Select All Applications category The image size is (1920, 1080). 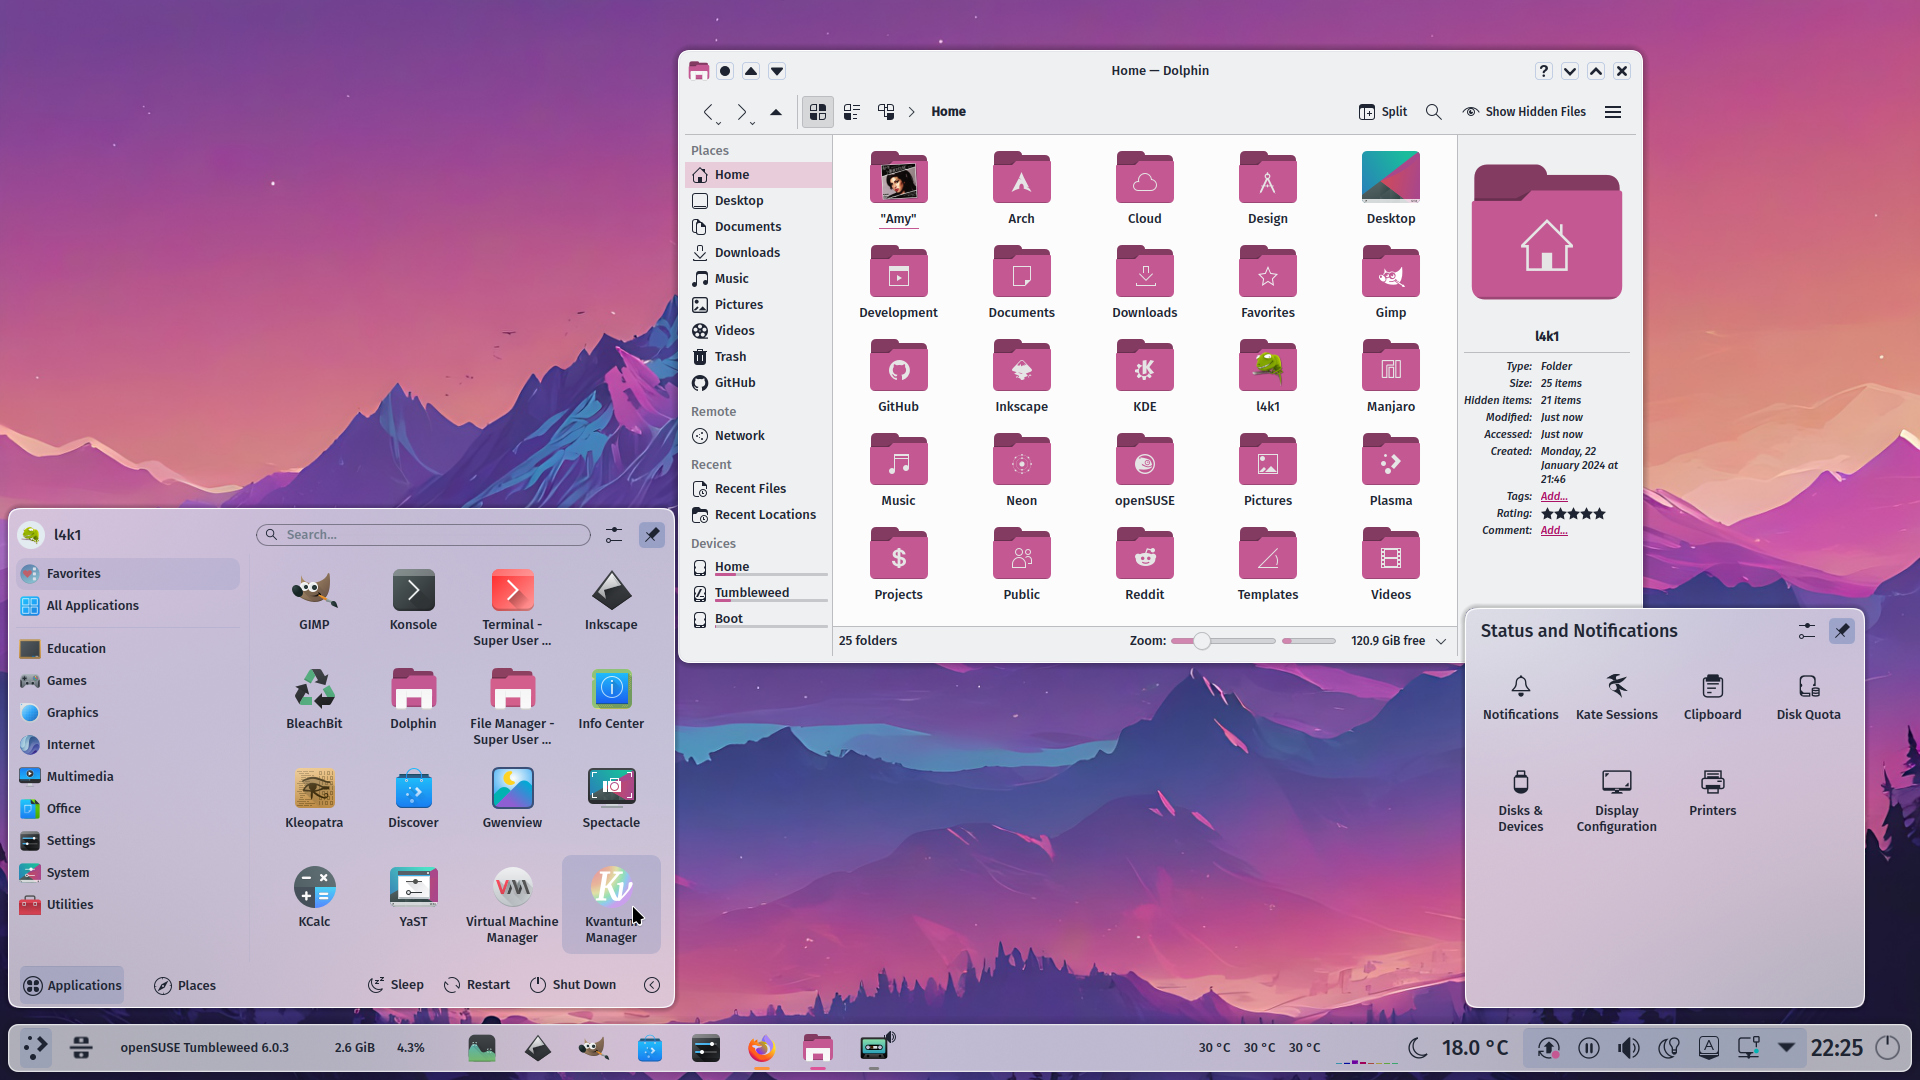(128, 606)
